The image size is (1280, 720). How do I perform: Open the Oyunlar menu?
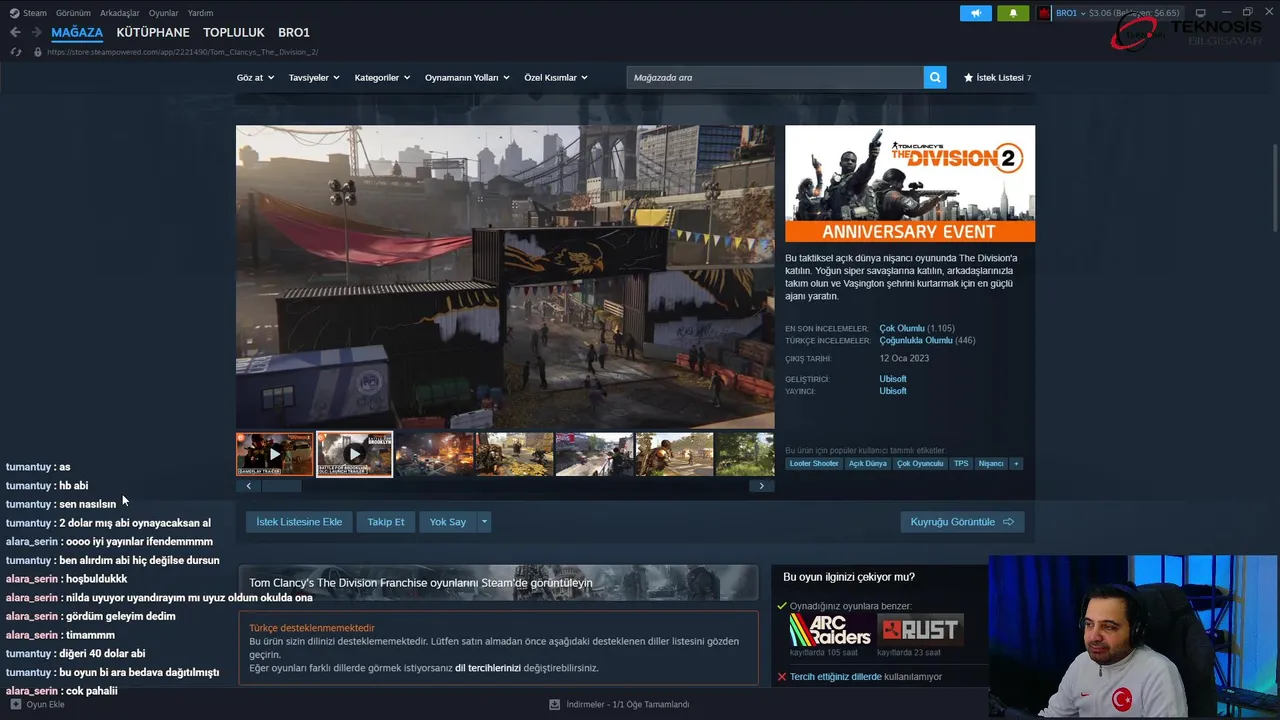pos(163,13)
